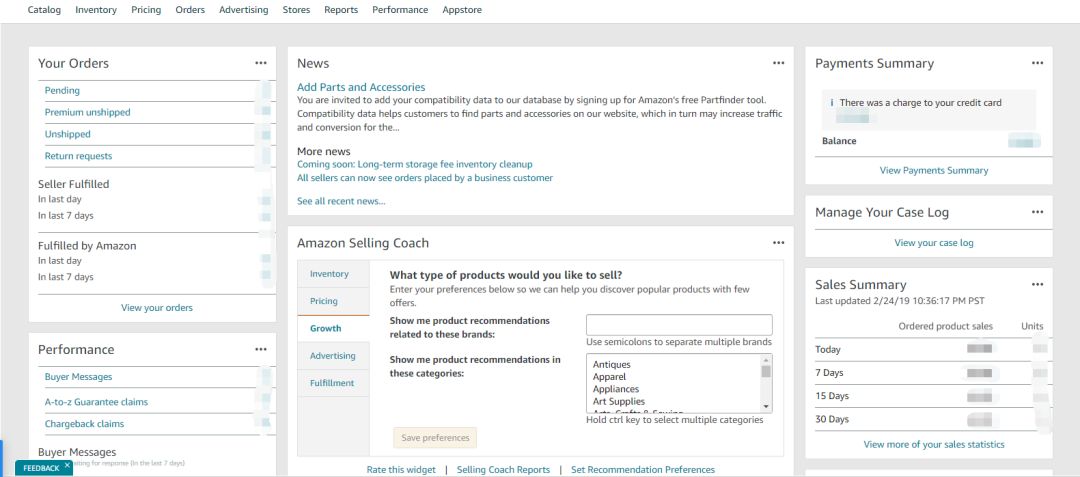Open the Your Orders widget options menu
Screen dimensions: 1080x477
[261, 63]
